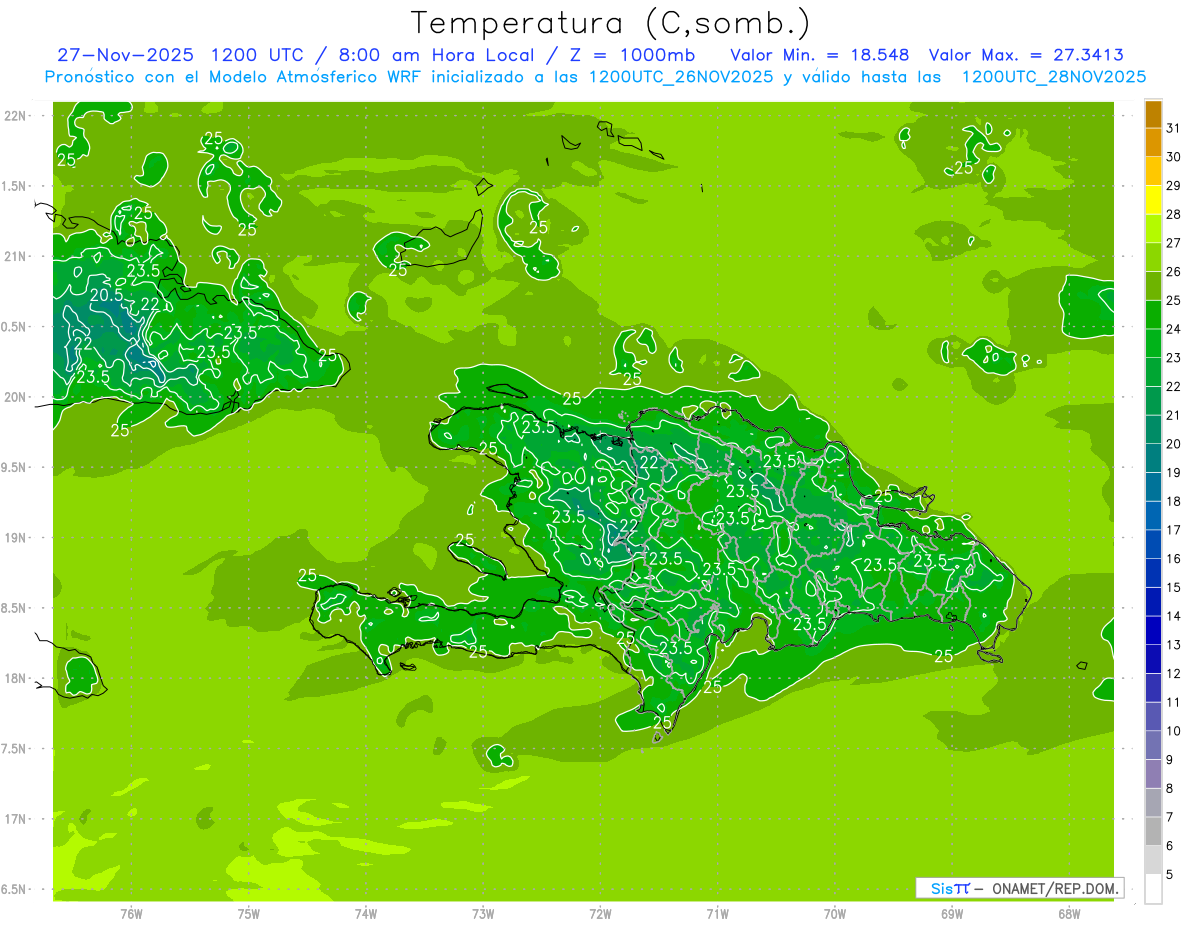The image size is (1200, 927).
Task: Click the '28' label on the color scale
Action: (x=1174, y=214)
